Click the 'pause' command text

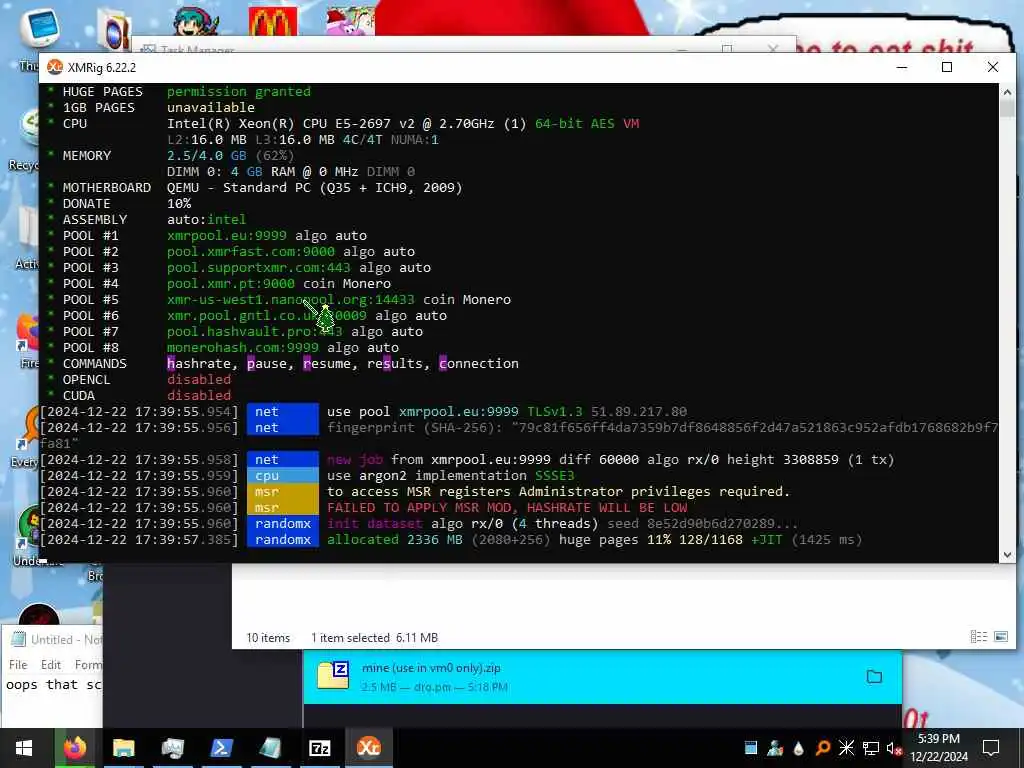pos(266,364)
